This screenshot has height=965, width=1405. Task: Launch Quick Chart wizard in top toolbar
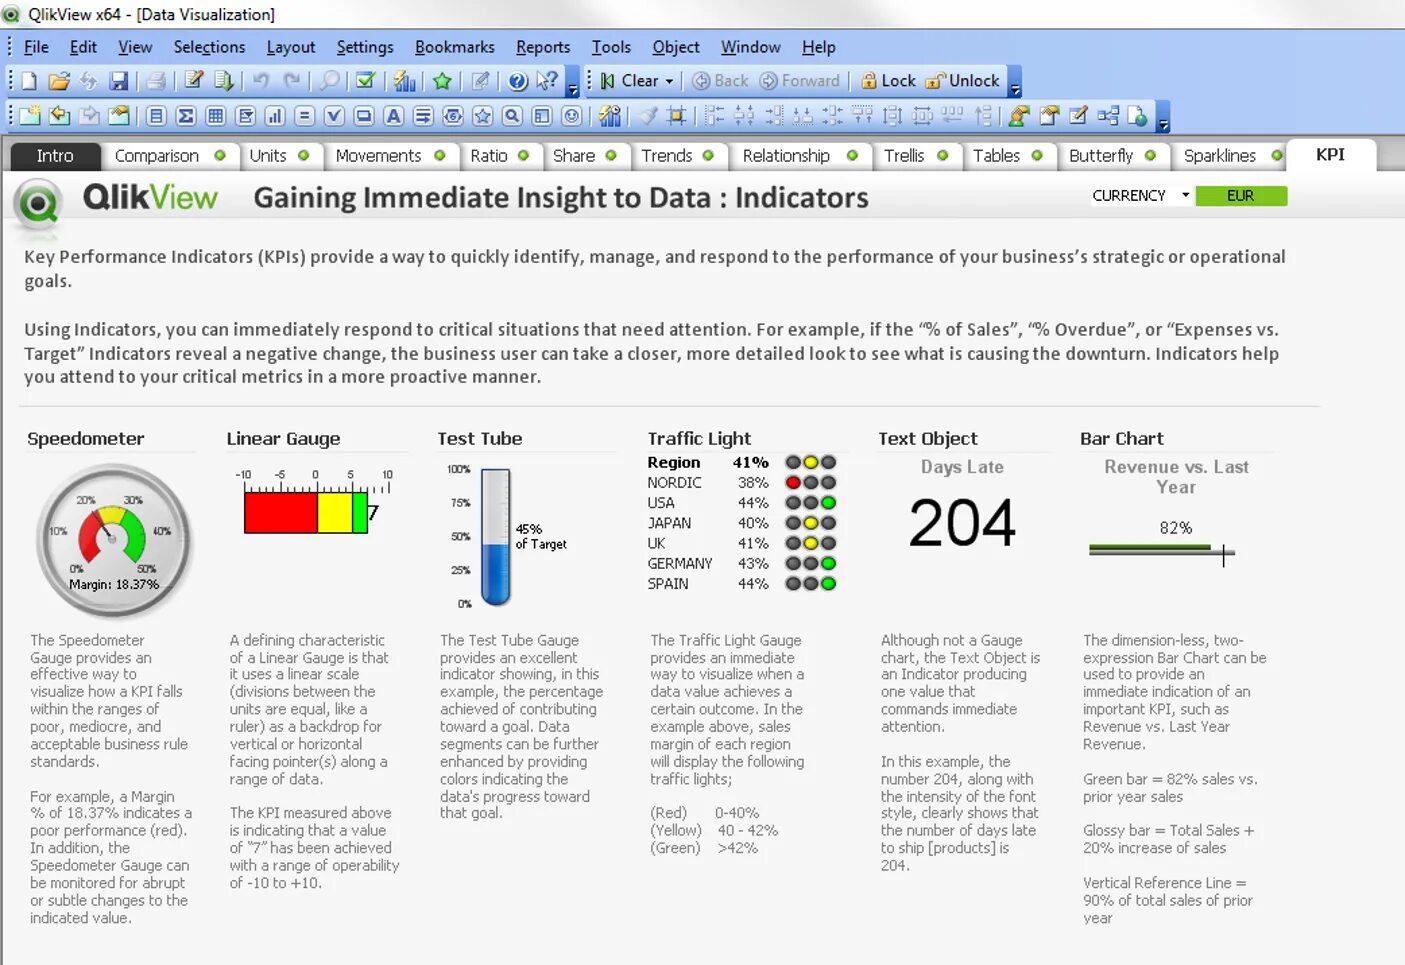(x=404, y=81)
